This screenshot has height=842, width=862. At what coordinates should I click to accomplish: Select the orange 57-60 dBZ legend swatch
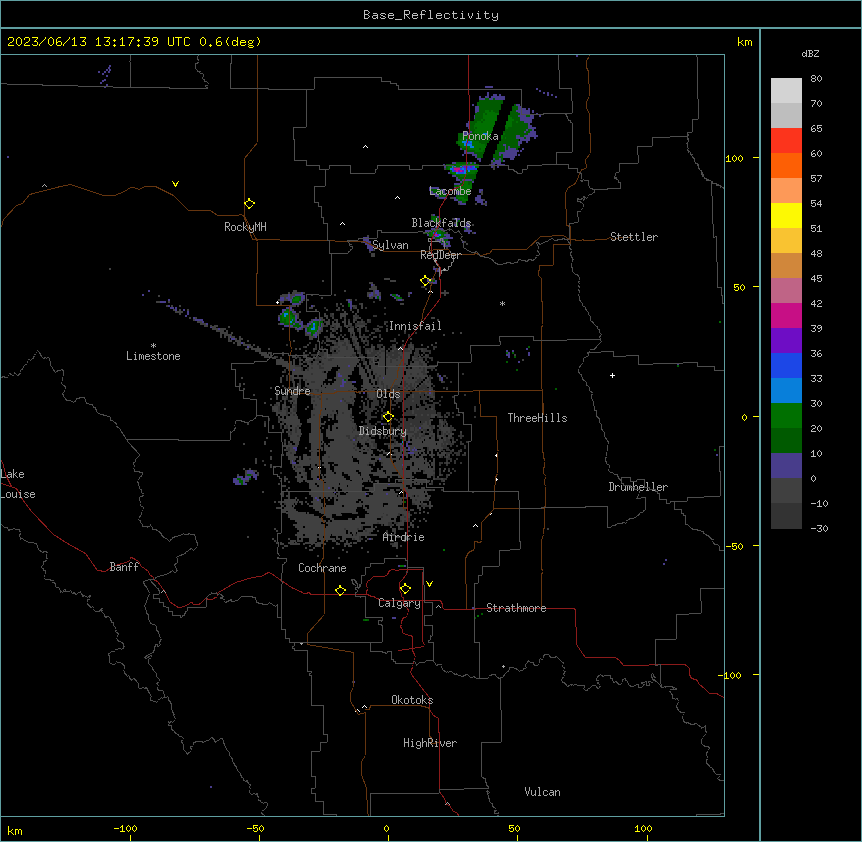pos(786,165)
